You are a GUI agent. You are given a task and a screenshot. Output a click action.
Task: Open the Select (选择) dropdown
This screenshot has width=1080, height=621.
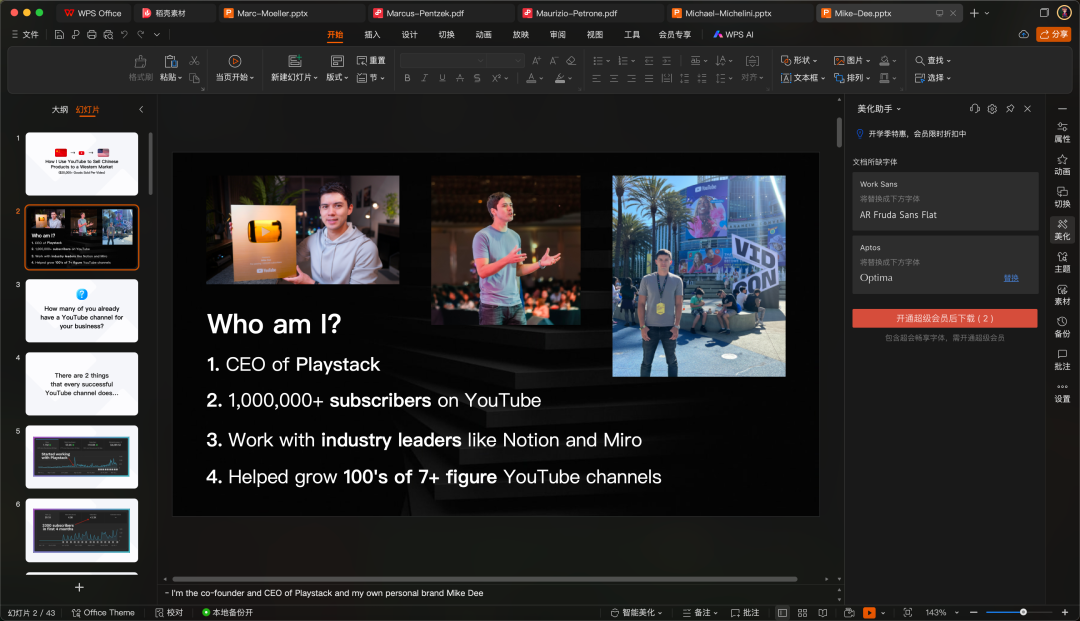pyautogui.click(x=933, y=78)
